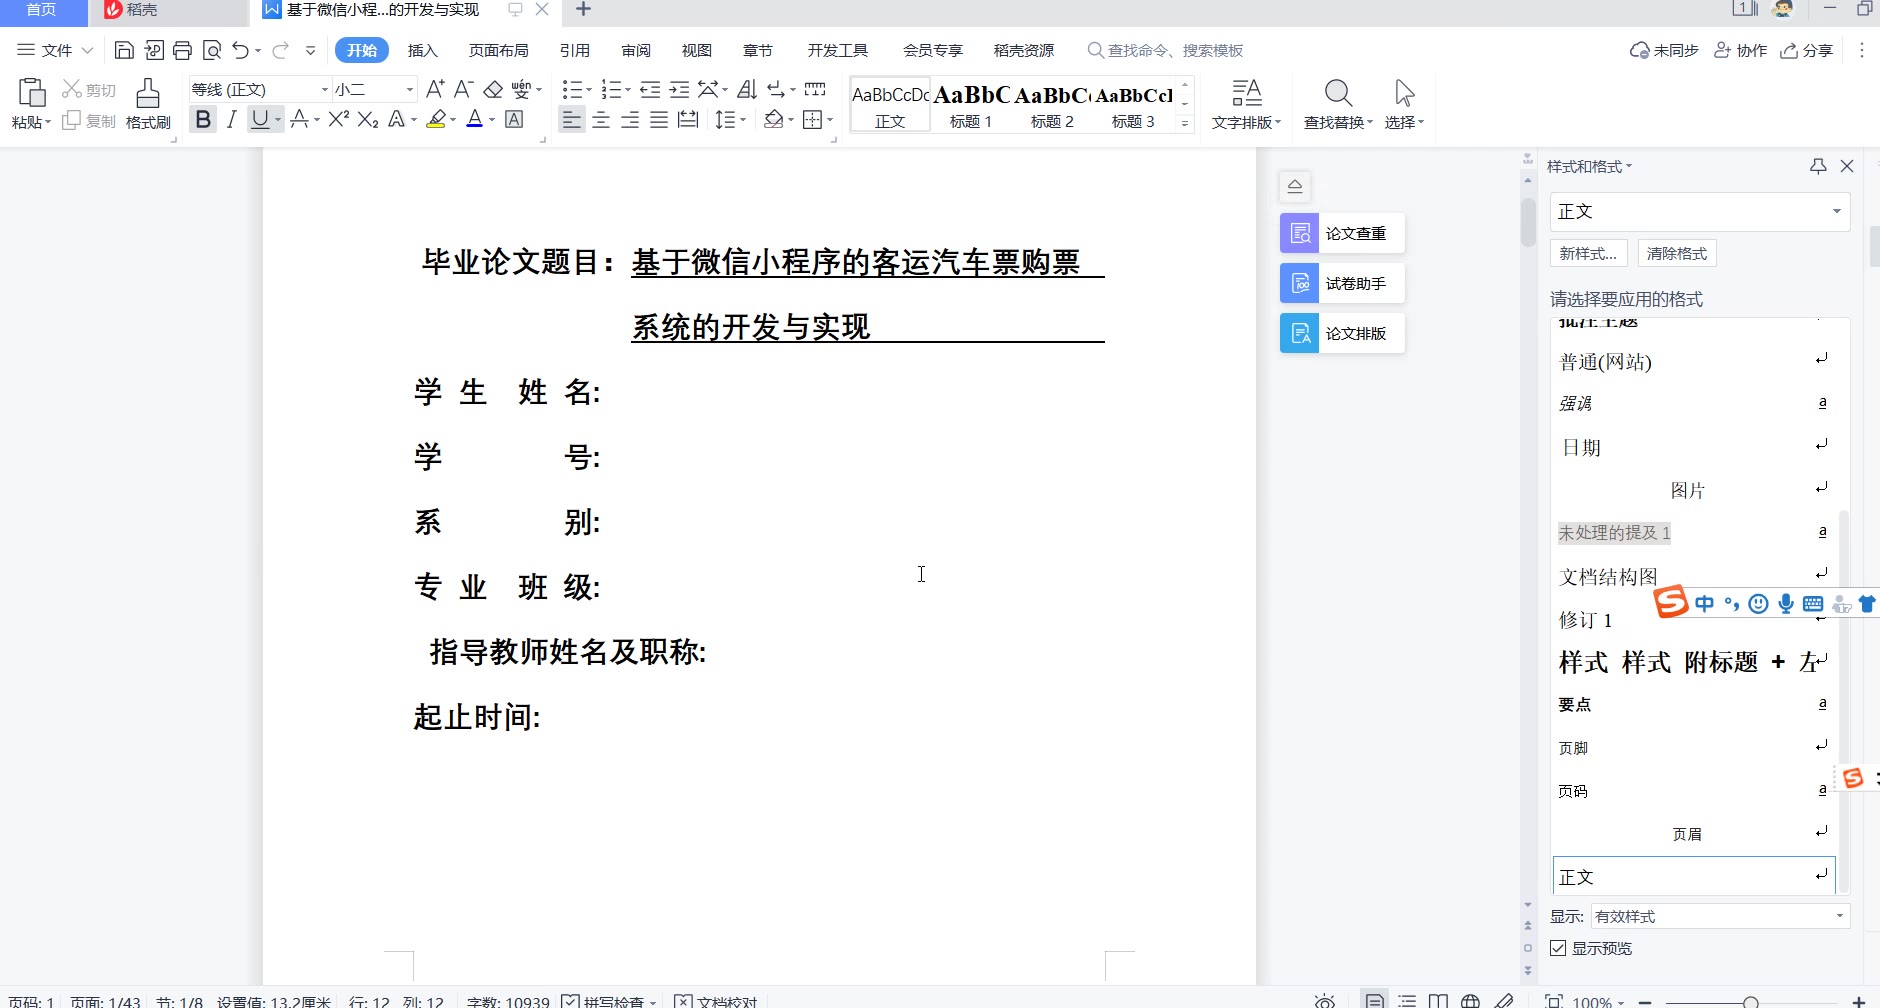Toggle Bold formatting
1880x1008 pixels.
click(203, 120)
